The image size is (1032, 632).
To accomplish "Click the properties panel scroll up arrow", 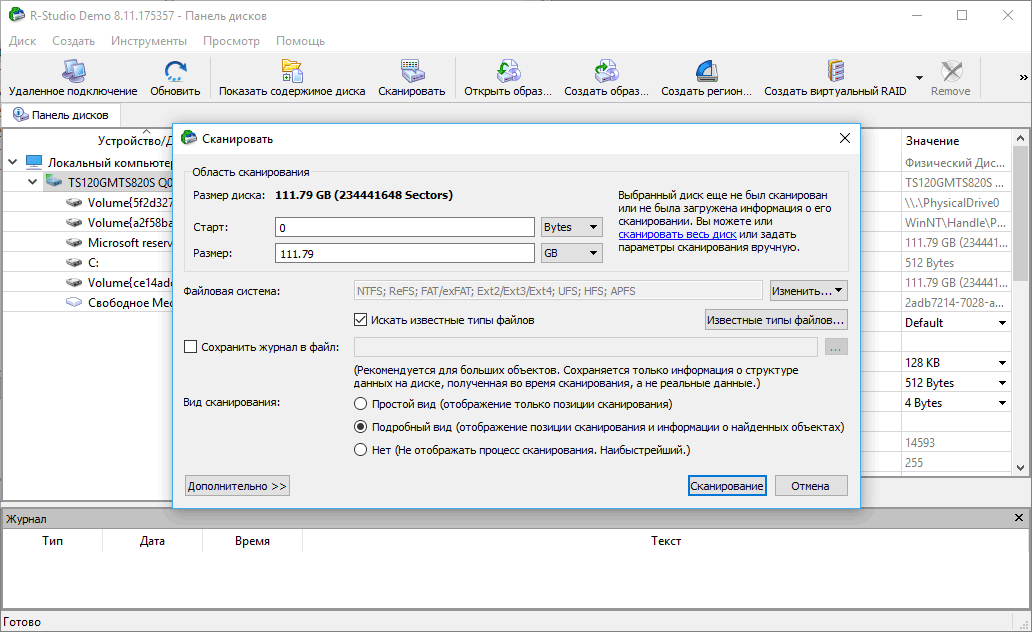I will coord(1020,138).
